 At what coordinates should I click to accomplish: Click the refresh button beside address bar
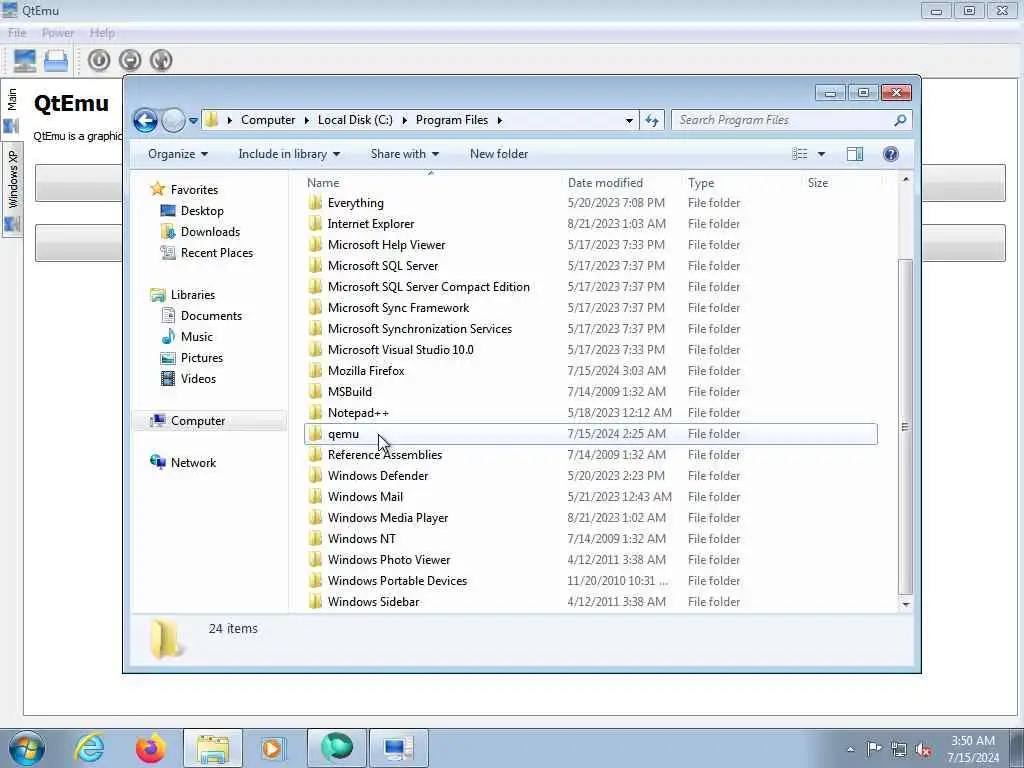coord(652,120)
